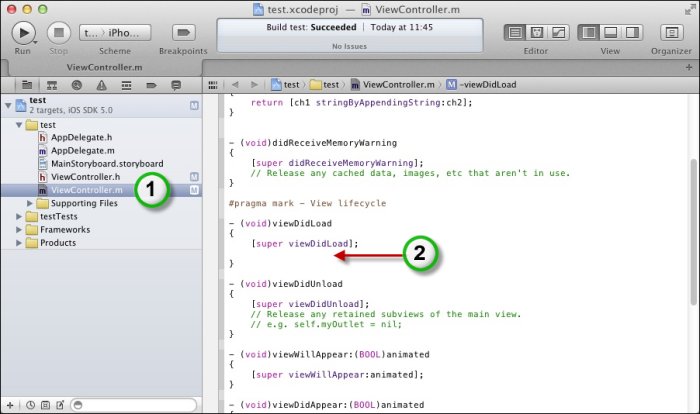Click test folder in jump bar

point(325,85)
